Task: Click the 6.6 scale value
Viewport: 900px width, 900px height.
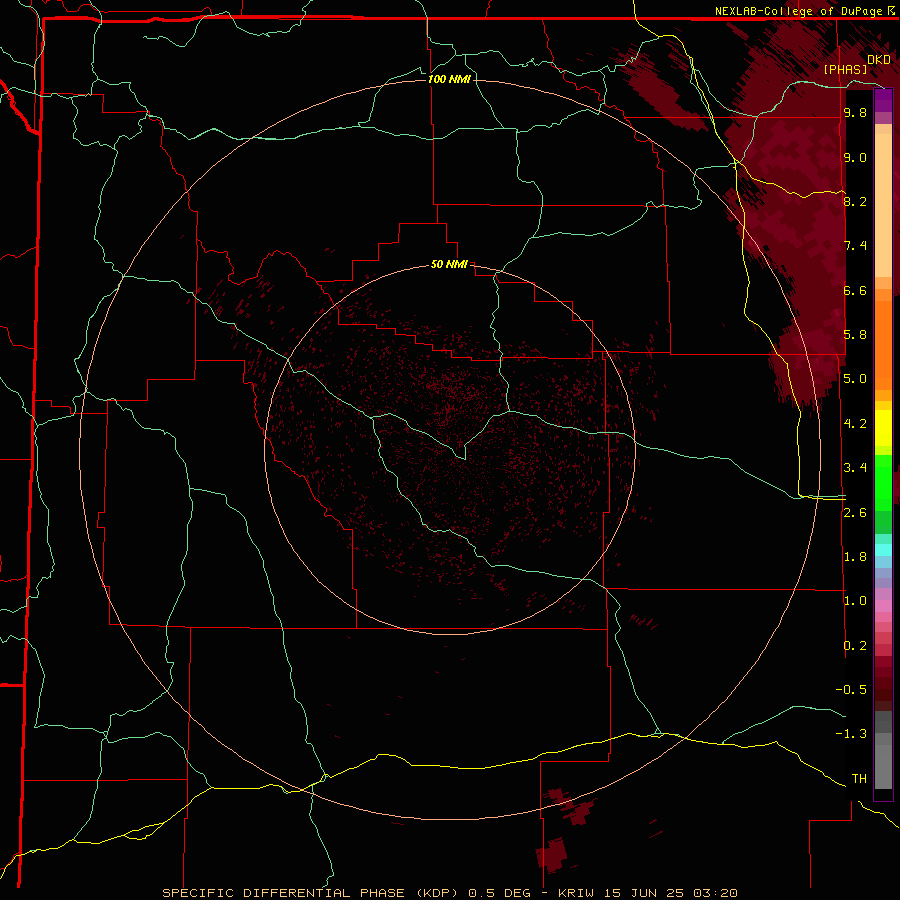Action: (x=855, y=290)
